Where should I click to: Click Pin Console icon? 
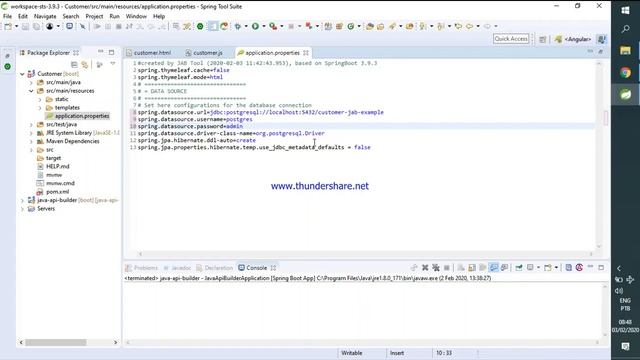[519, 268]
